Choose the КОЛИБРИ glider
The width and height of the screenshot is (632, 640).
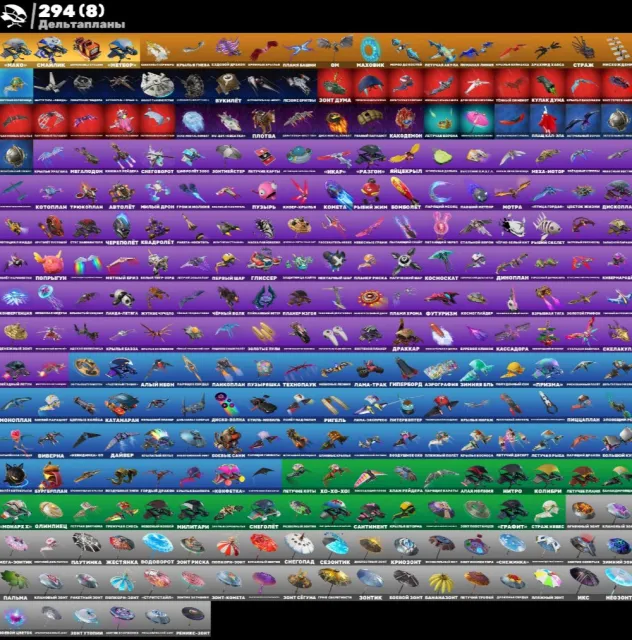pyautogui.click(x=548, y=477)
